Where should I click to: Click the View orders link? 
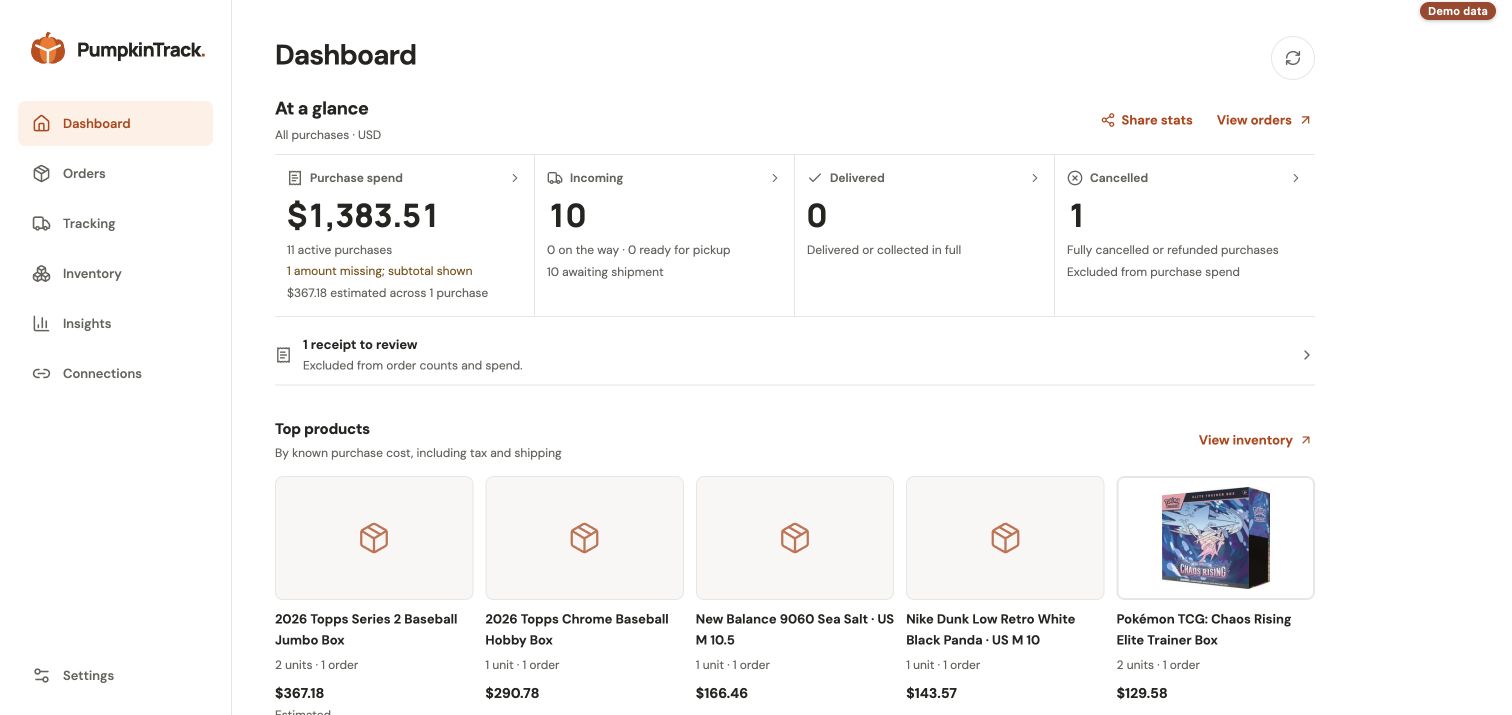pos(1263,120)
